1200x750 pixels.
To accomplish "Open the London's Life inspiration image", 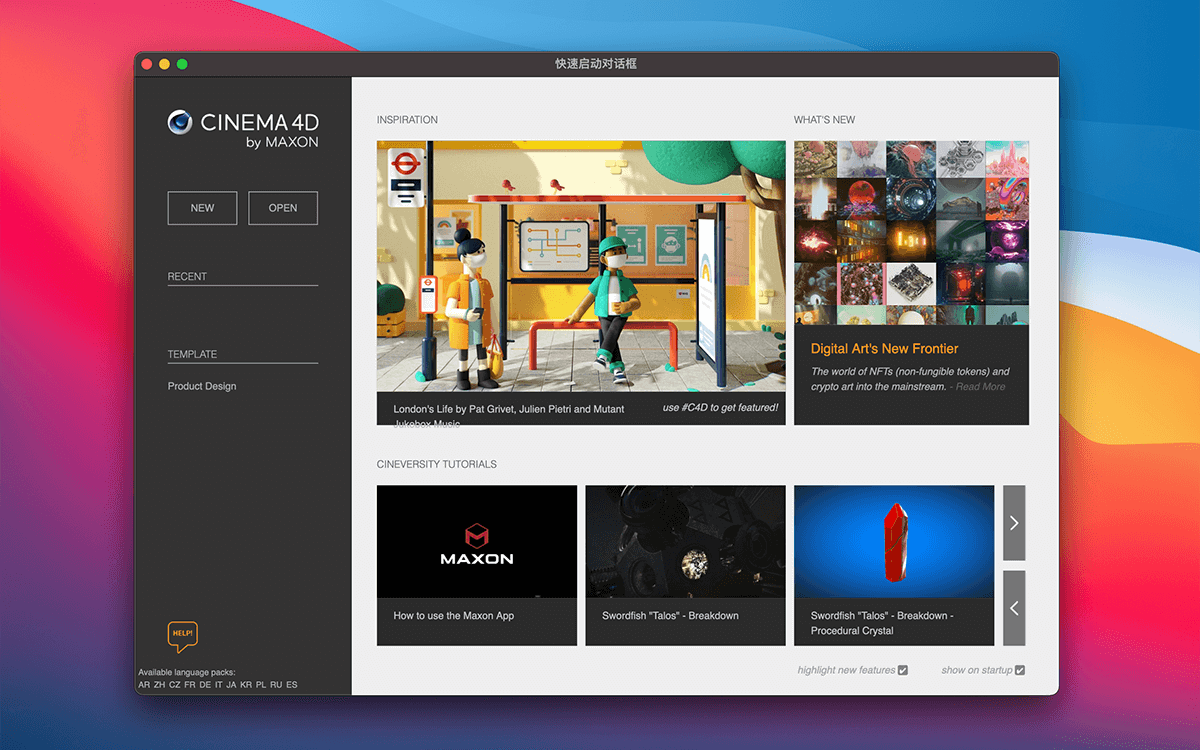I will [x=581, y=266].
